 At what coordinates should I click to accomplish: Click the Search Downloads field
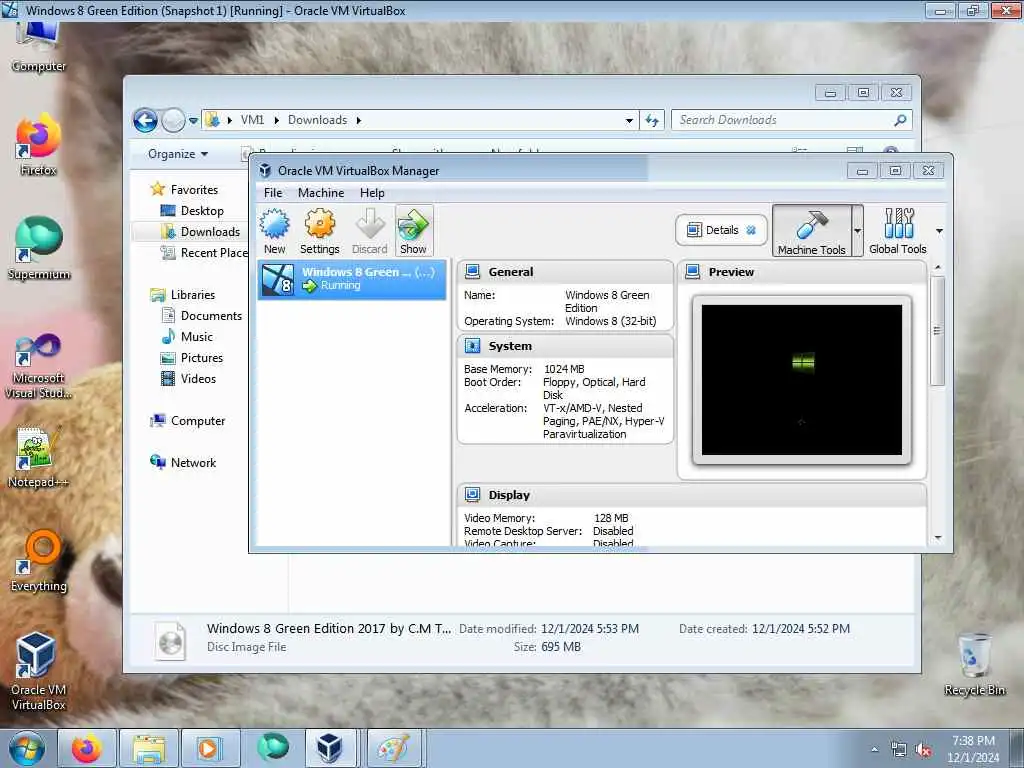pyautogui.click(x=792, y=120)
